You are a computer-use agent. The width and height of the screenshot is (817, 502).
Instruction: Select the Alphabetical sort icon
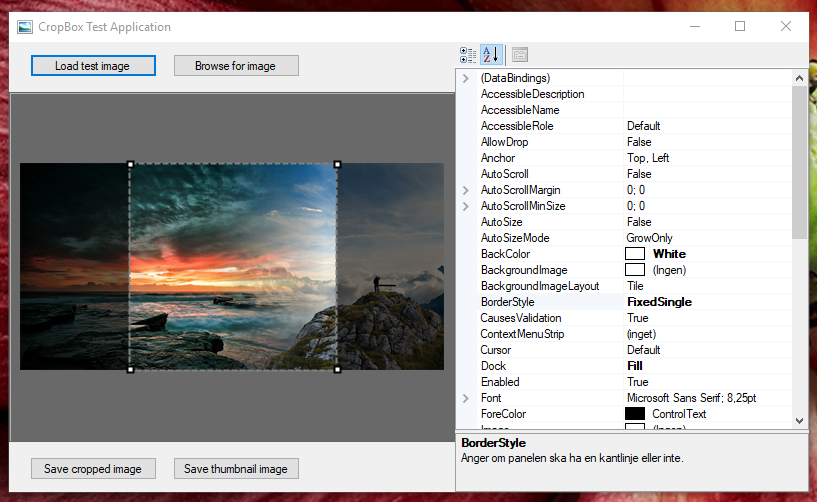coord(491,55)
